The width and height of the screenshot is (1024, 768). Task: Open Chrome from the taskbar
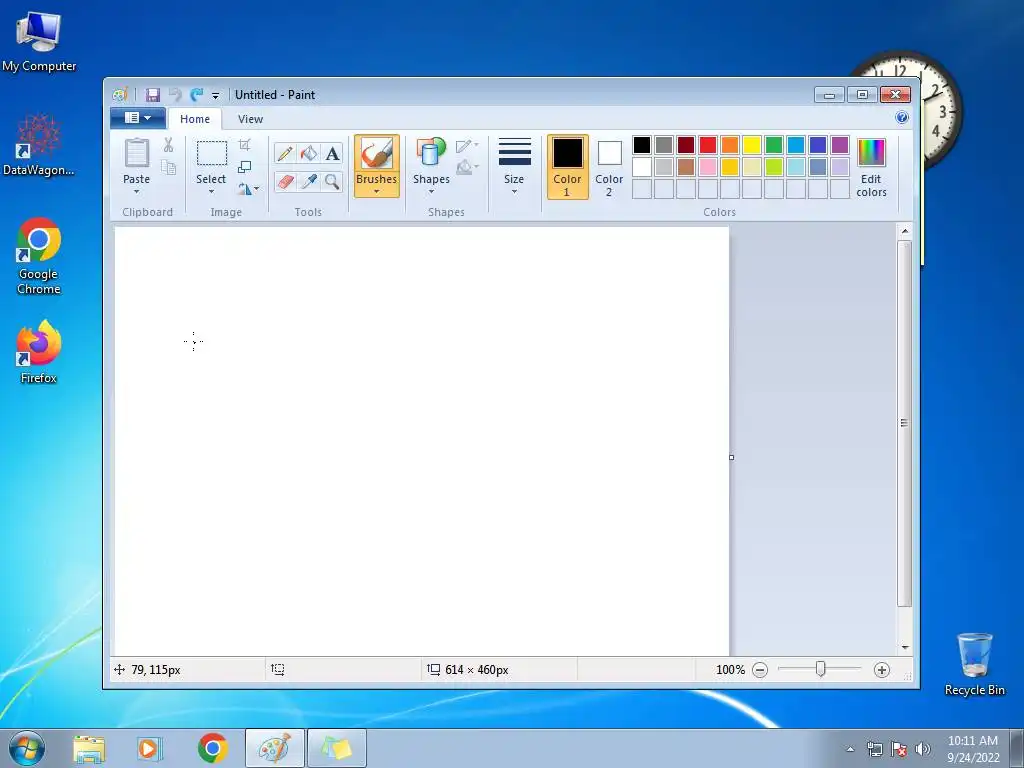click(212, 749)
